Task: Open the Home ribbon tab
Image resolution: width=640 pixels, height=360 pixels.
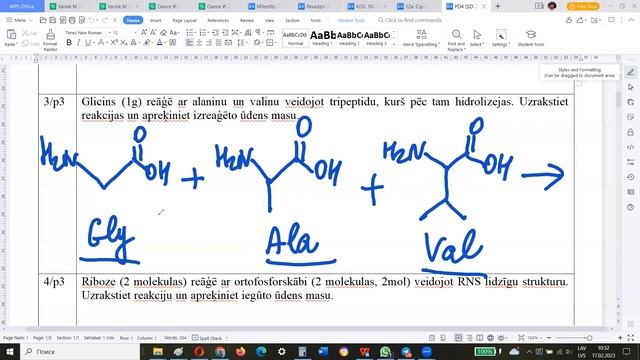Action: (x=133, y=20)
